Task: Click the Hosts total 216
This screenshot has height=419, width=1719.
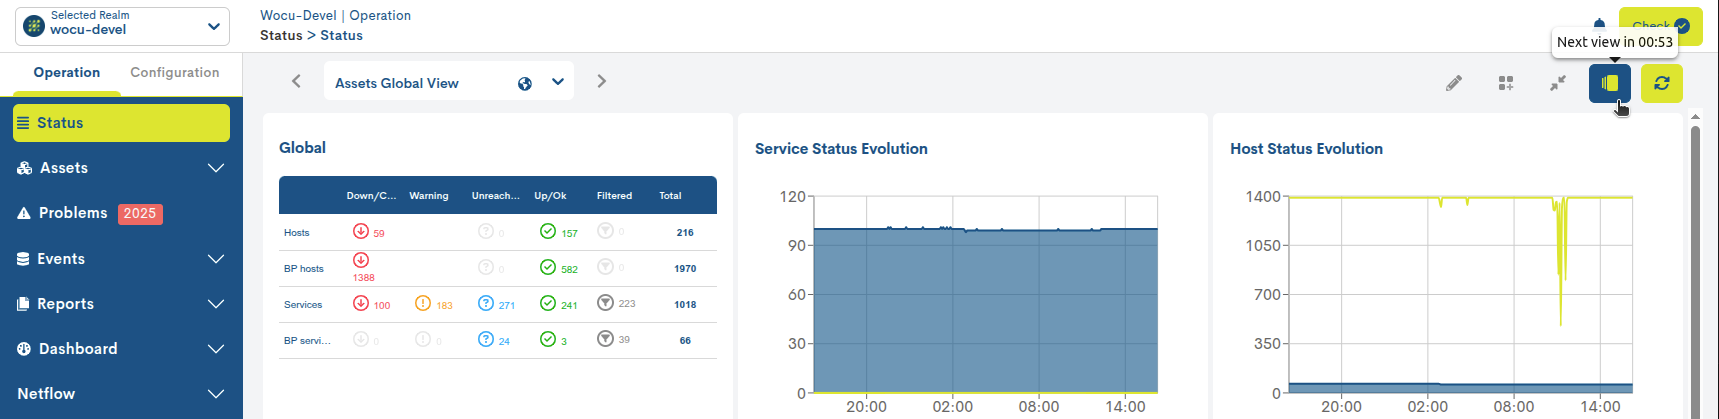Action: tap(685, 232)
